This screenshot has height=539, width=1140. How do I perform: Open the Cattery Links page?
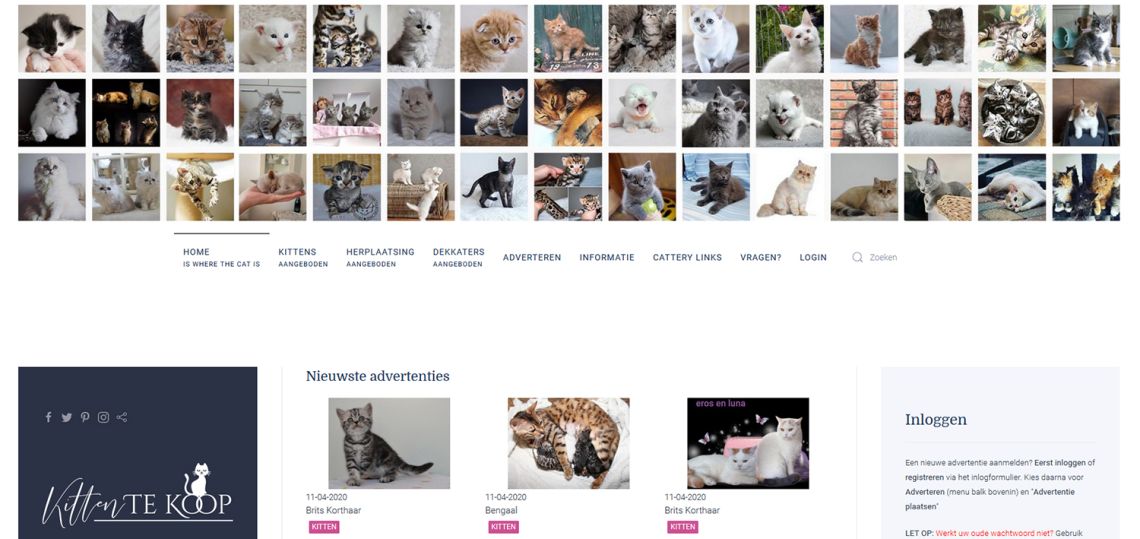pos(687,257)
